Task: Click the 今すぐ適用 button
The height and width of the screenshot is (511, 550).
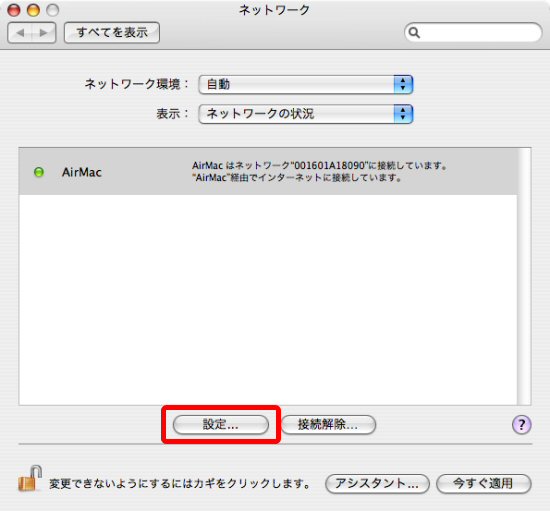Action: coord(484,483)
